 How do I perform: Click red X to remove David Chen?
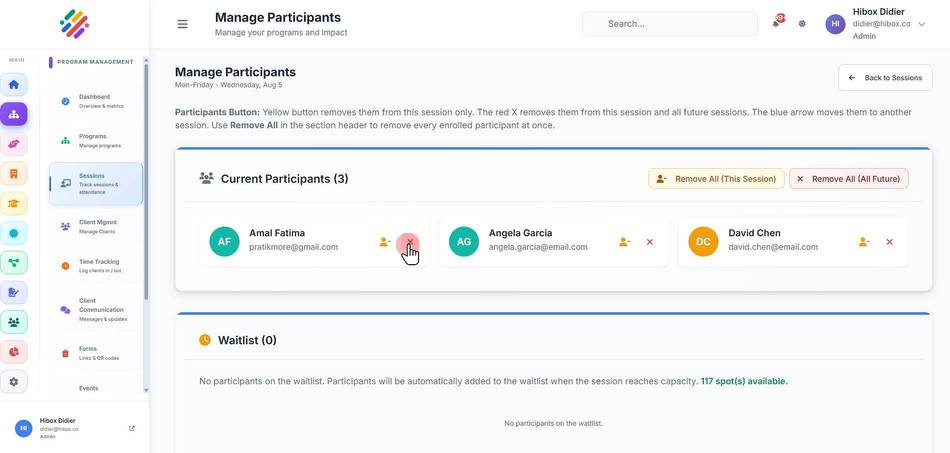pyautogui.click(x=889, y=242)
